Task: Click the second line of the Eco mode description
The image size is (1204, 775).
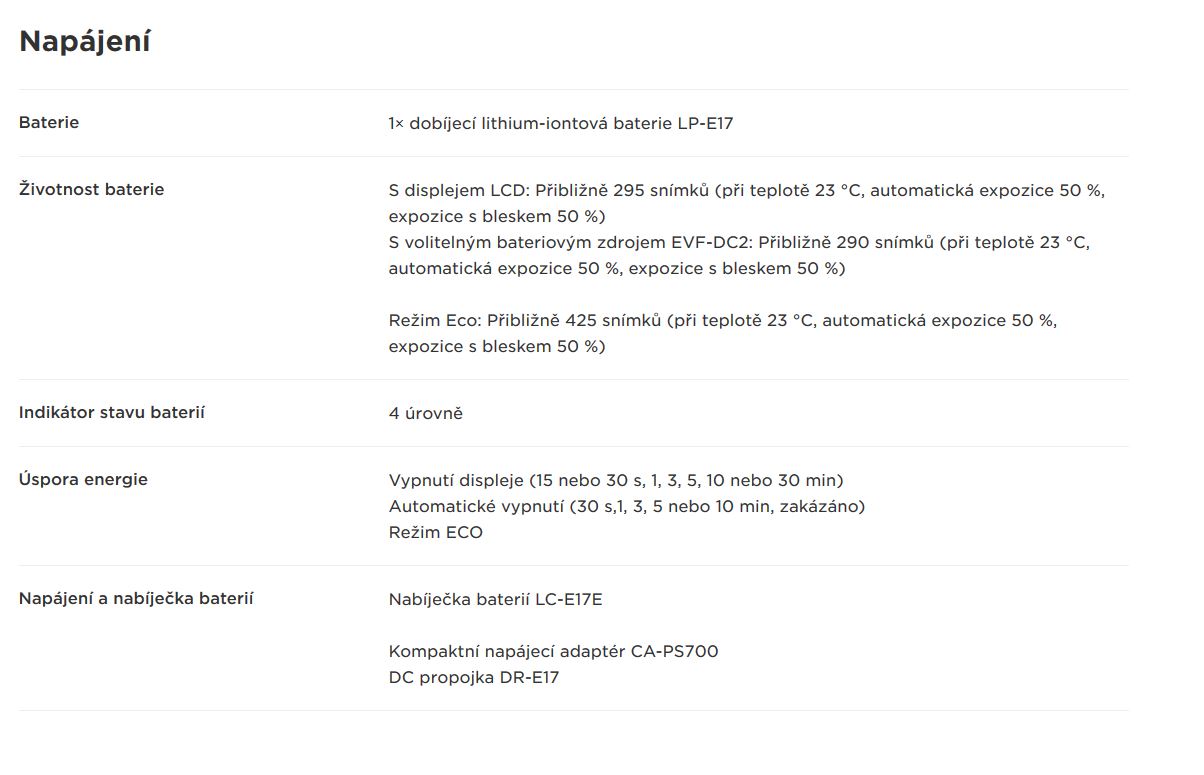Action: point(497,347)
